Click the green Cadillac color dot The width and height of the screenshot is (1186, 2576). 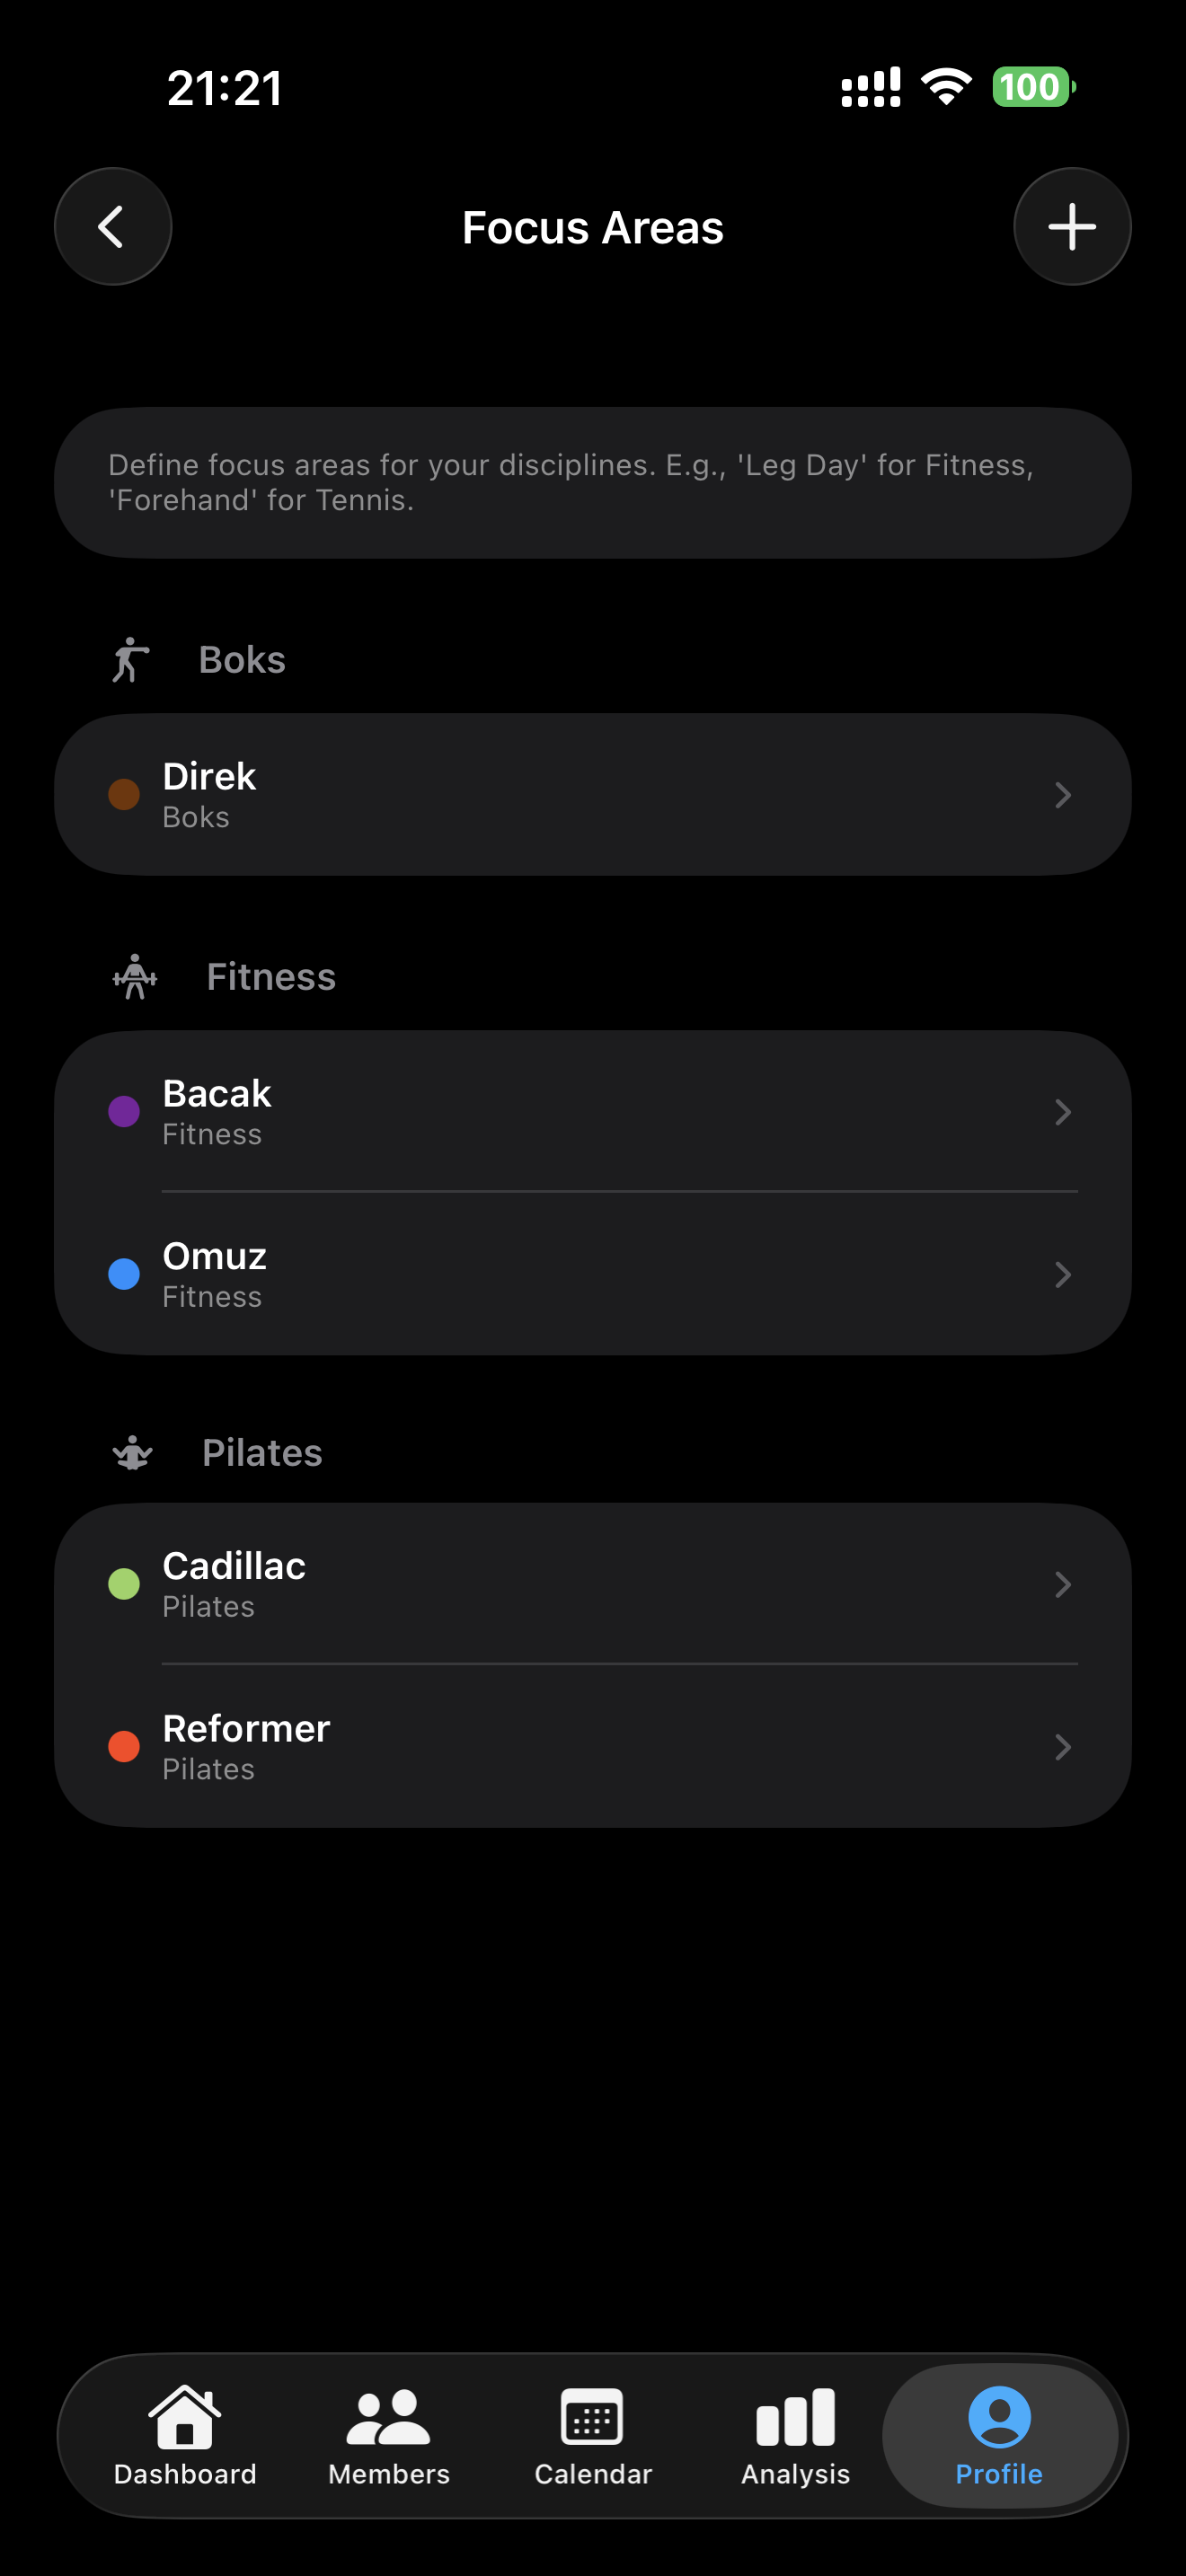(x=124, y=1584)
